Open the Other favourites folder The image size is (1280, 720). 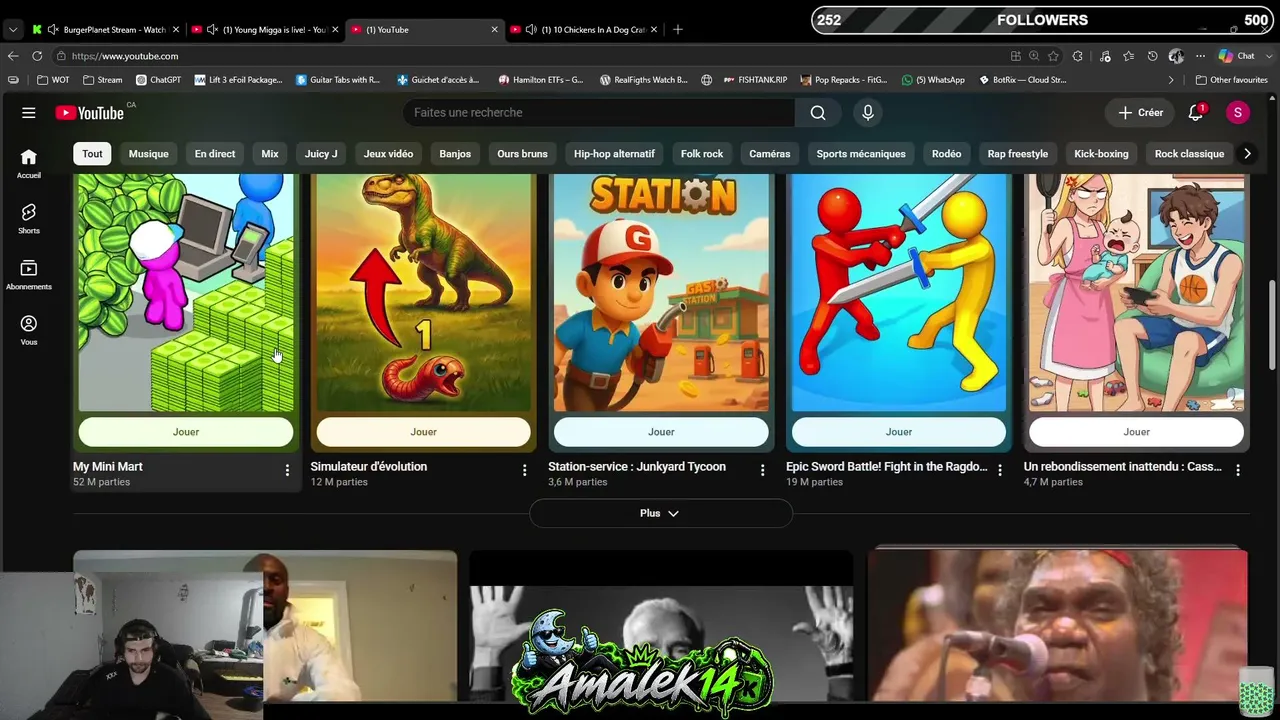[1231, 80]
